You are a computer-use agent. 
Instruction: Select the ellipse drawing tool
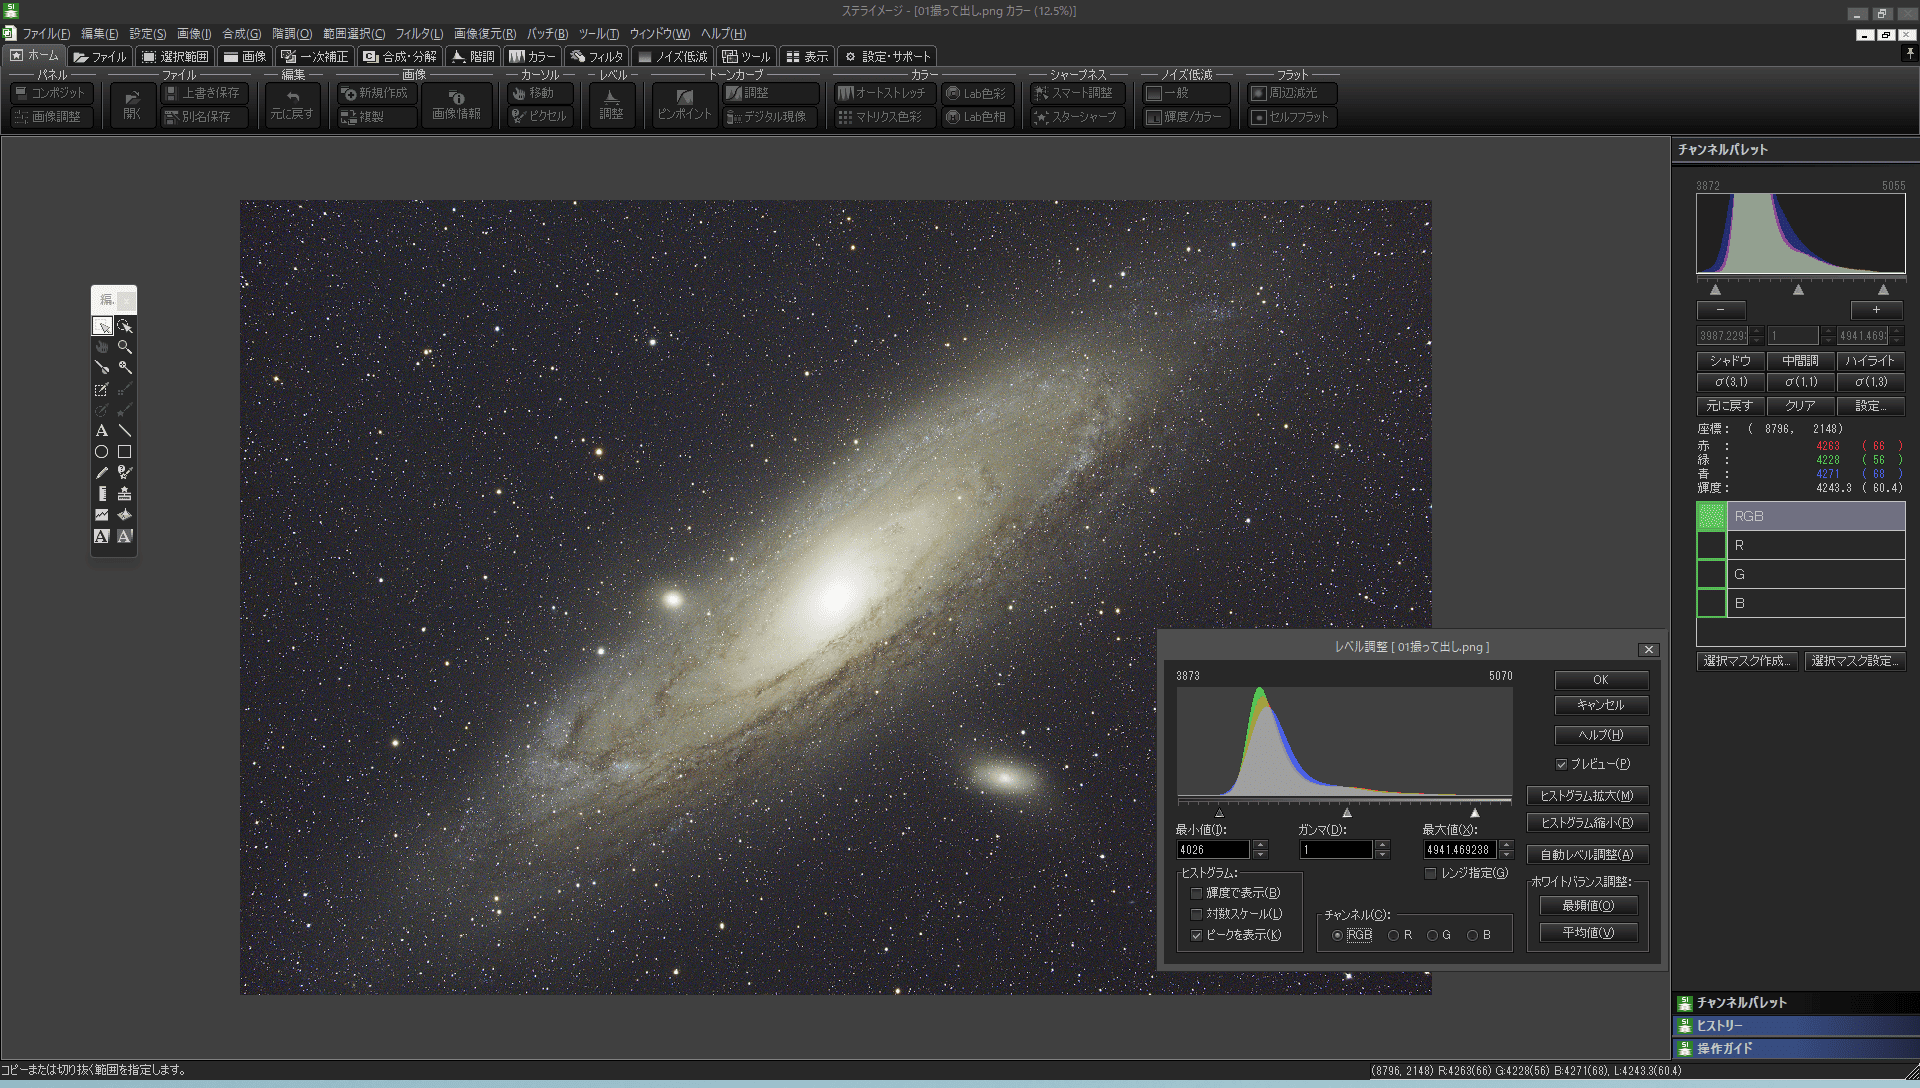pos(101,452)
